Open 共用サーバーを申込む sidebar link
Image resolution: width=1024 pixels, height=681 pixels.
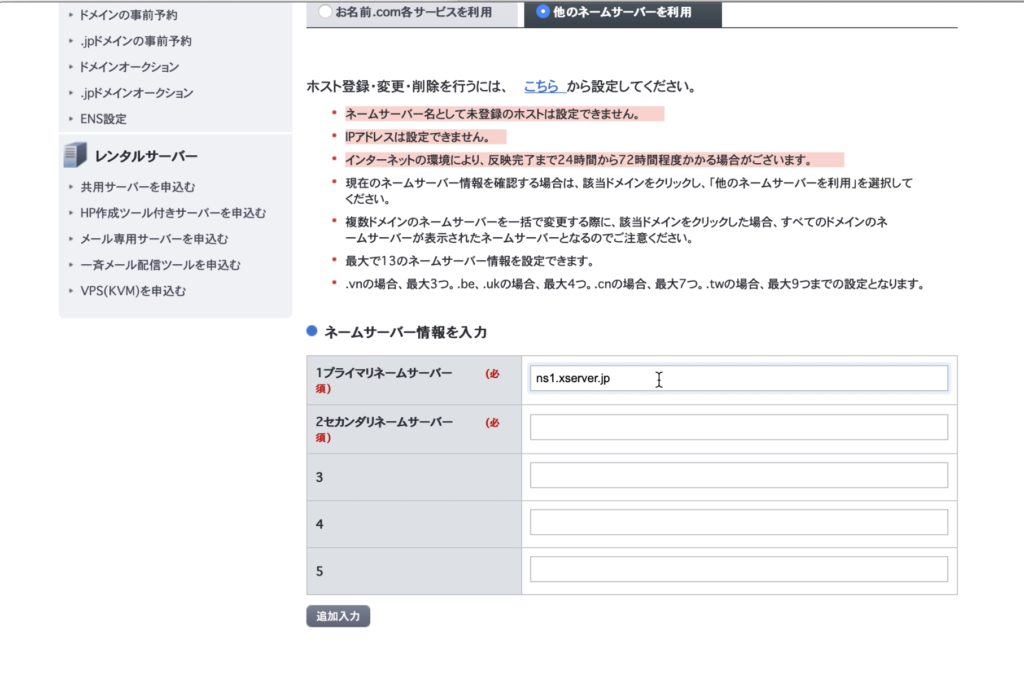point(137,187)
